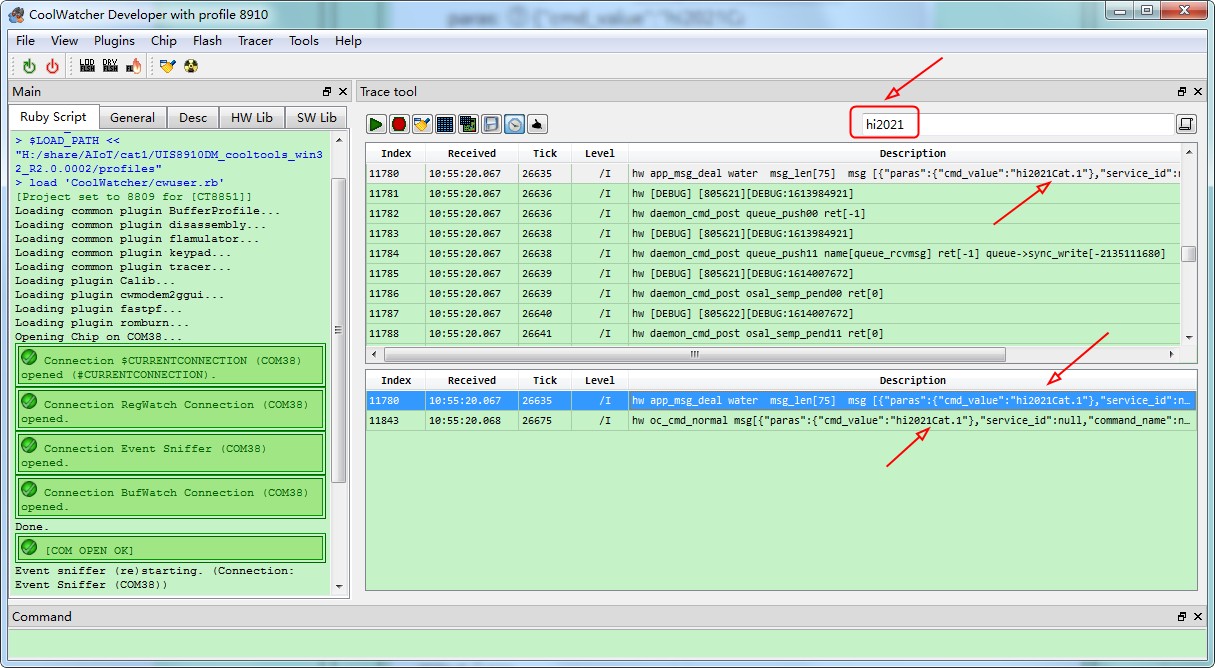The height and width of the screenshot is (668, 1215).
Task: Open the Plugins menu
Action: 114,41
